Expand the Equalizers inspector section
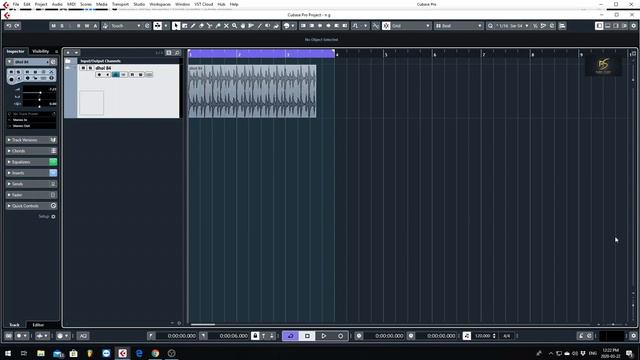 point(31,162)
